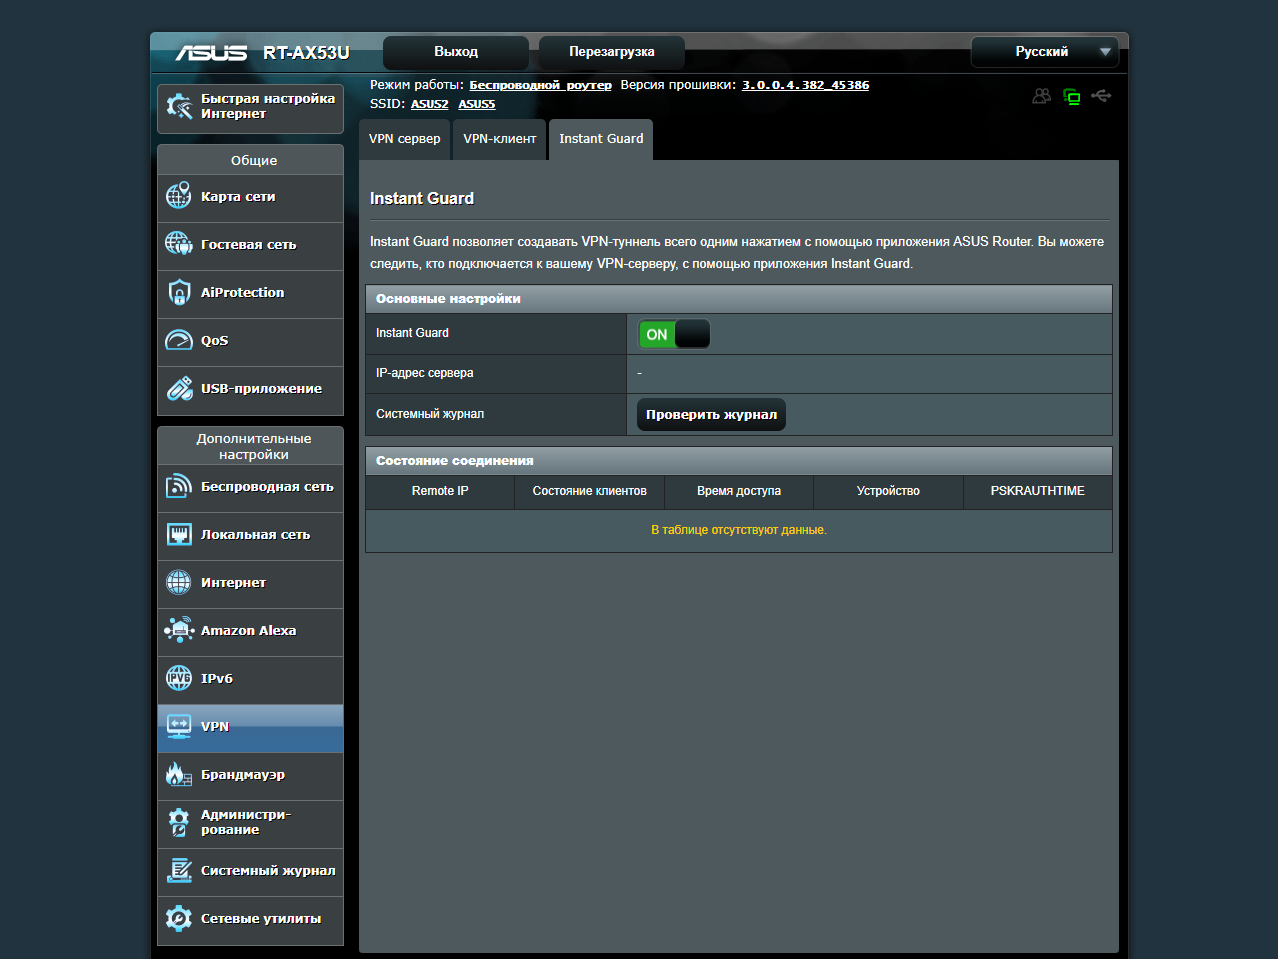This screenshot has width=1278, height=959.
Task: Click Проверить журнал button
Action: [x=711, y=415]
